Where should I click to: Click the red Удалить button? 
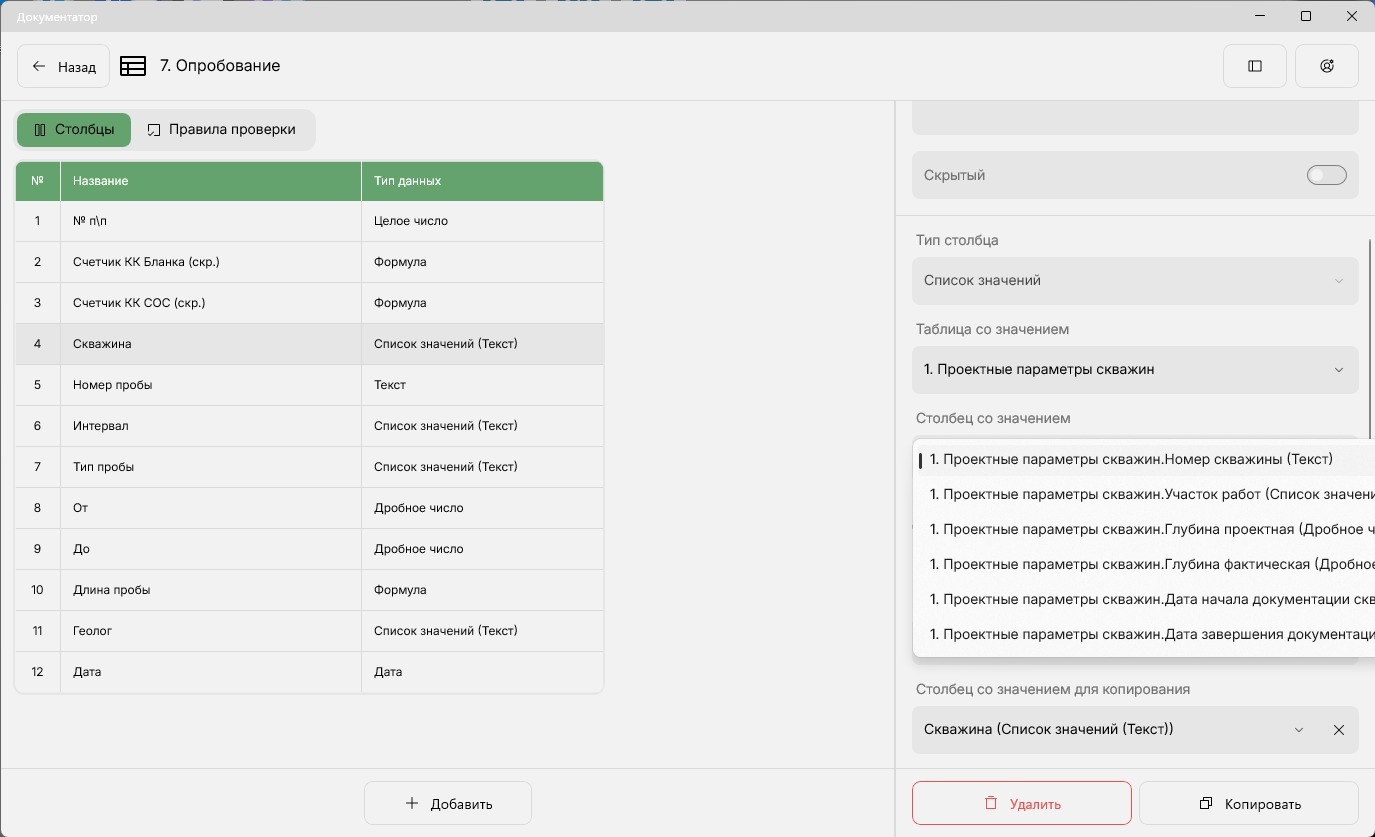click(x=1021, y=803)
